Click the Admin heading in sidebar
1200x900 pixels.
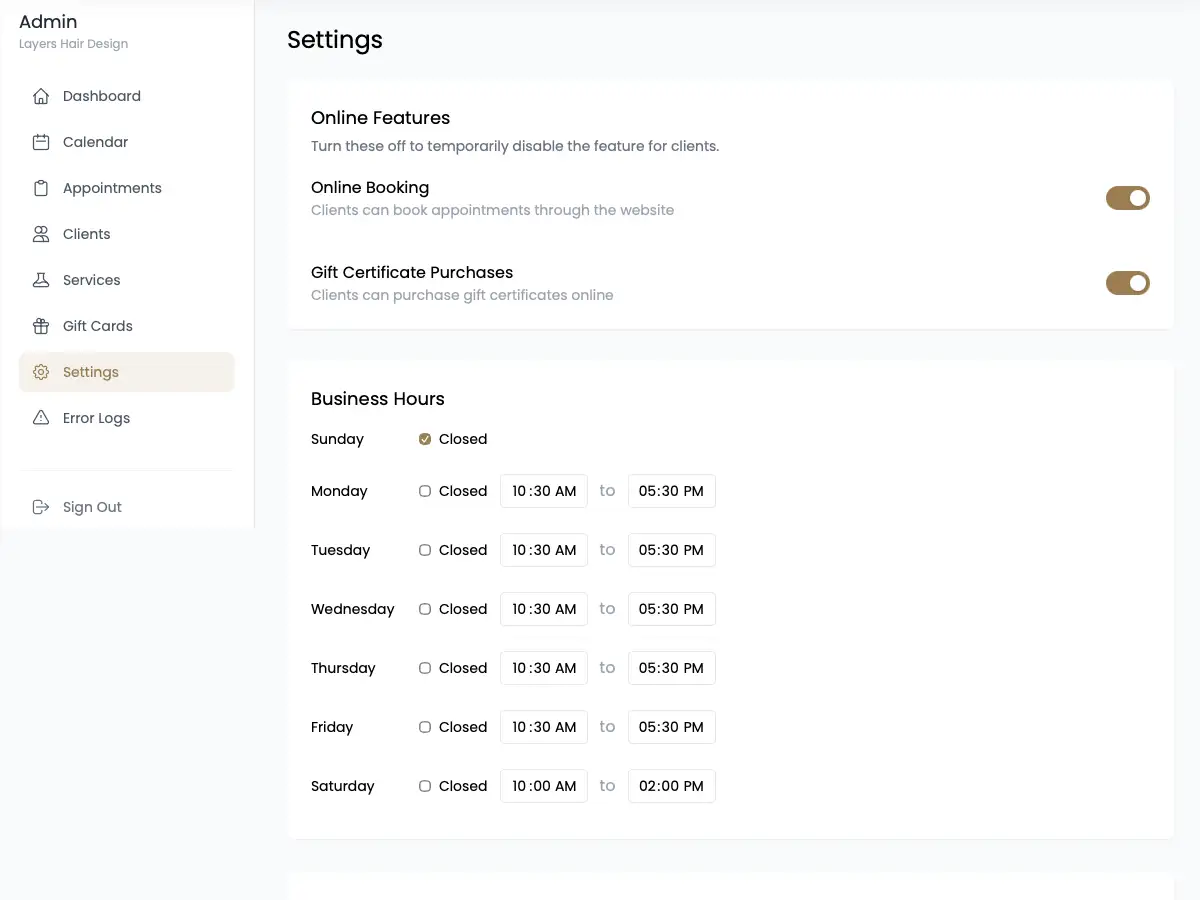pos(48,21)
